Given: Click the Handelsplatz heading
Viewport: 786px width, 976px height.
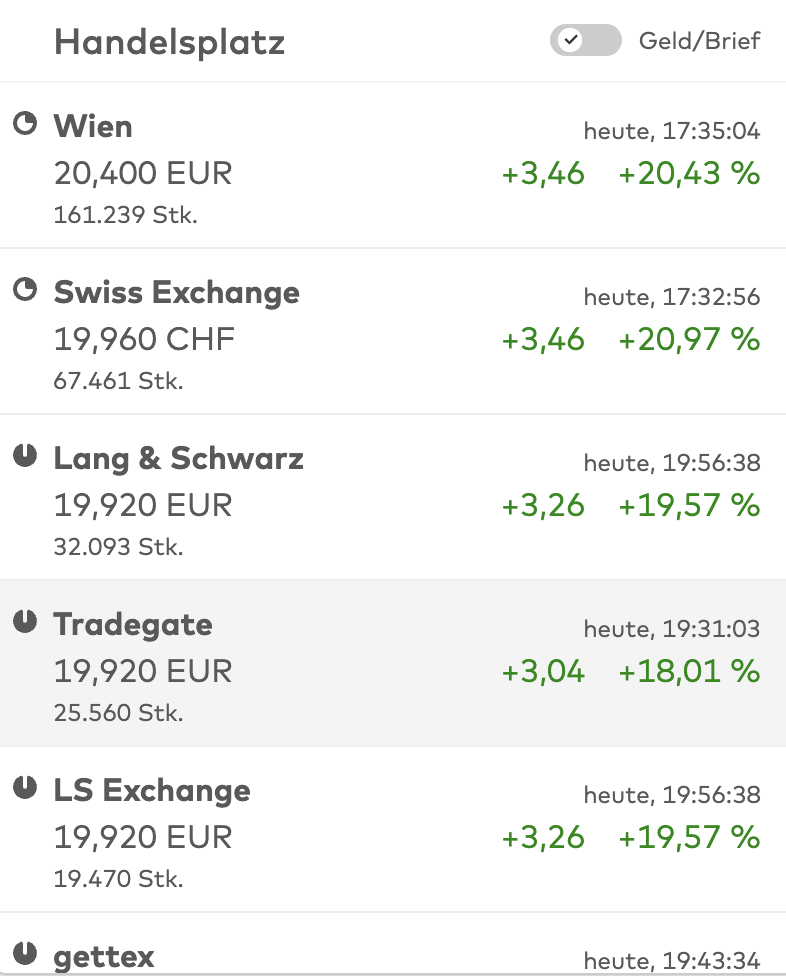Looking at the screenshot, I should [169, 43].
